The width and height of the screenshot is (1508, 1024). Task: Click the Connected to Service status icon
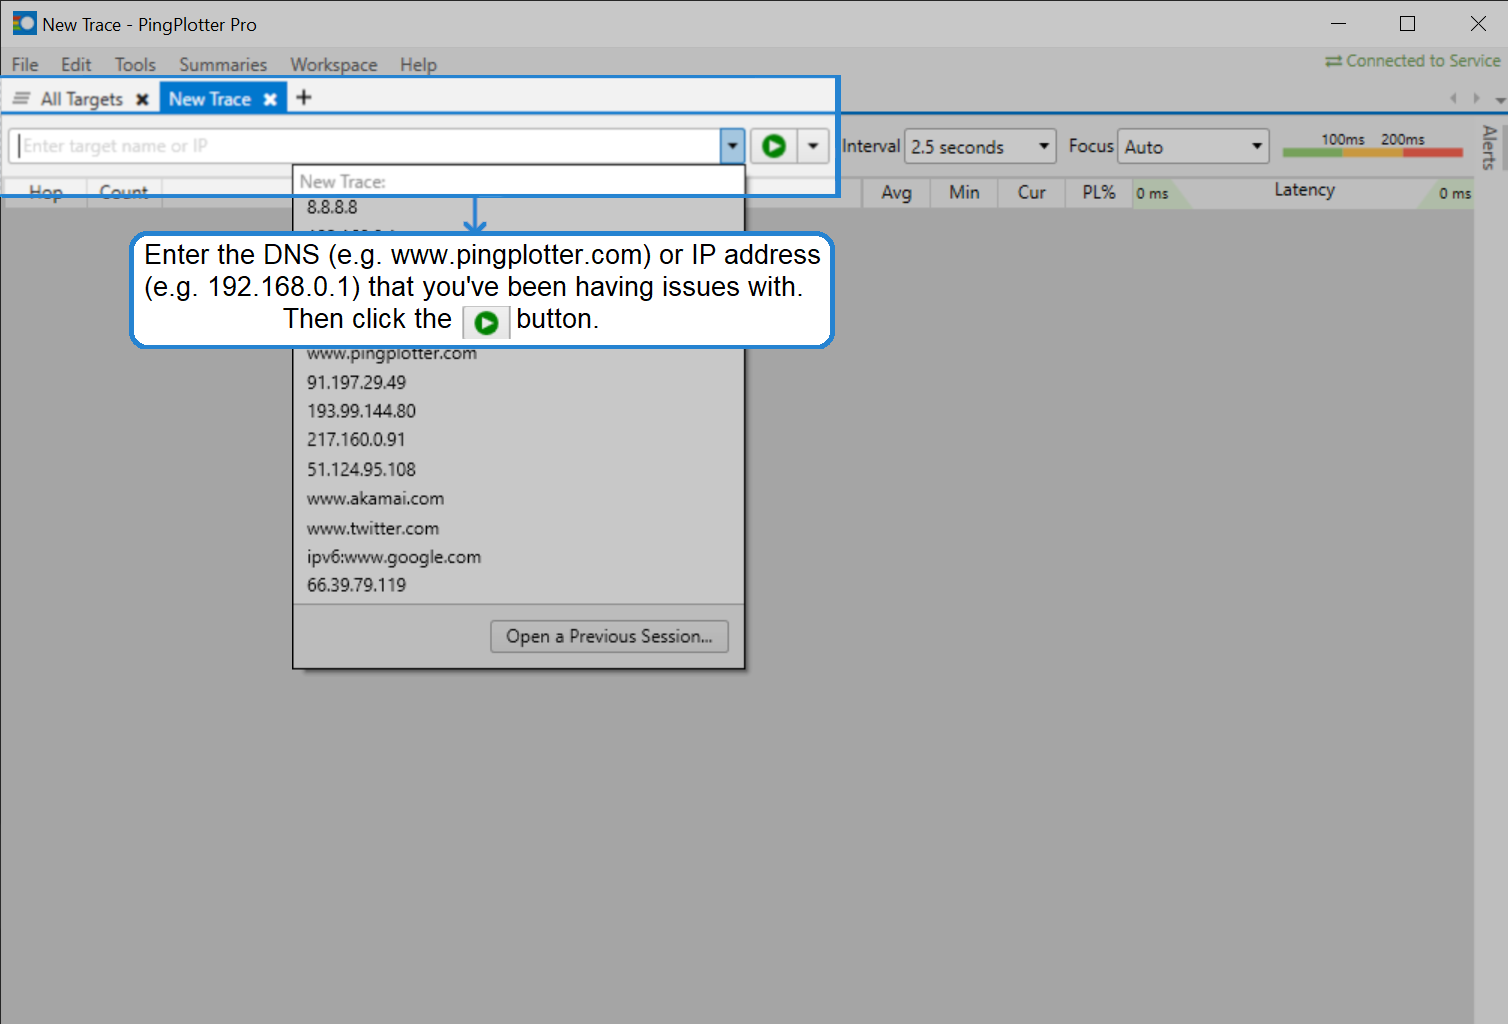tap(1333, 61)
